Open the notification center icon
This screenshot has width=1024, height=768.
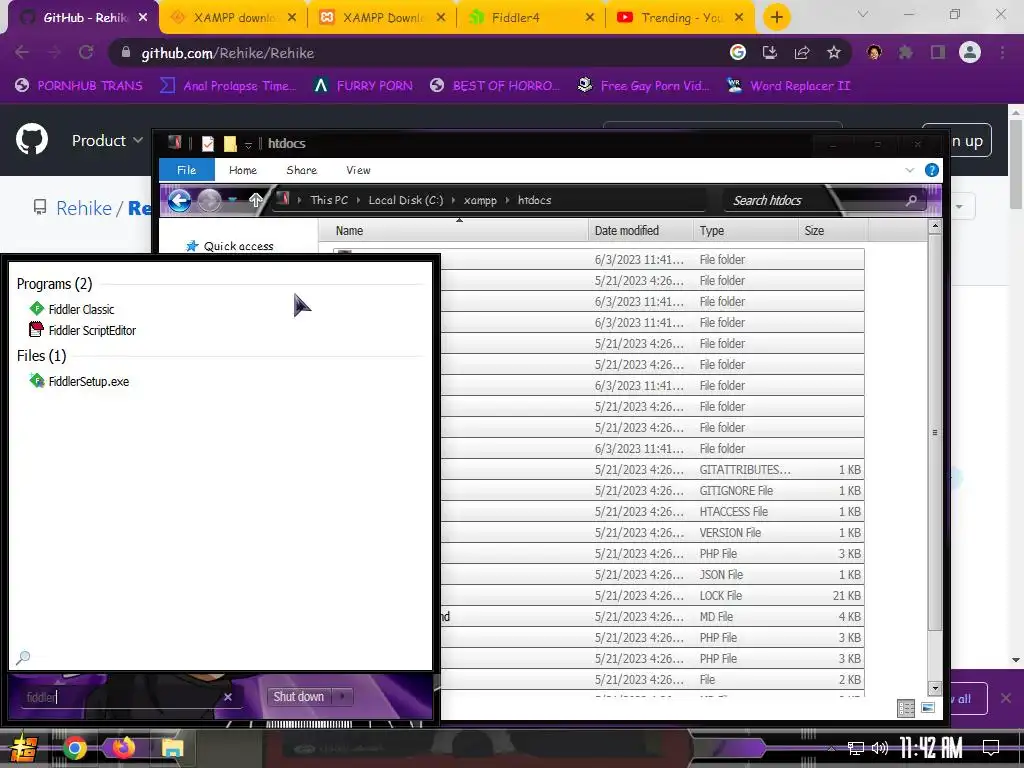(x=991, y=748)
